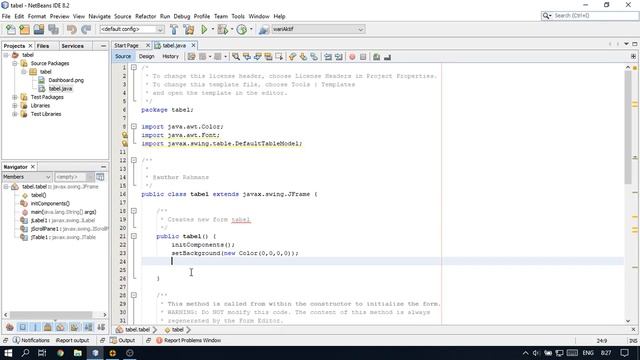The height and width of the screenshot is (360, 640).
Task: Collapse the Source Packages node
Action: point(15,63)
